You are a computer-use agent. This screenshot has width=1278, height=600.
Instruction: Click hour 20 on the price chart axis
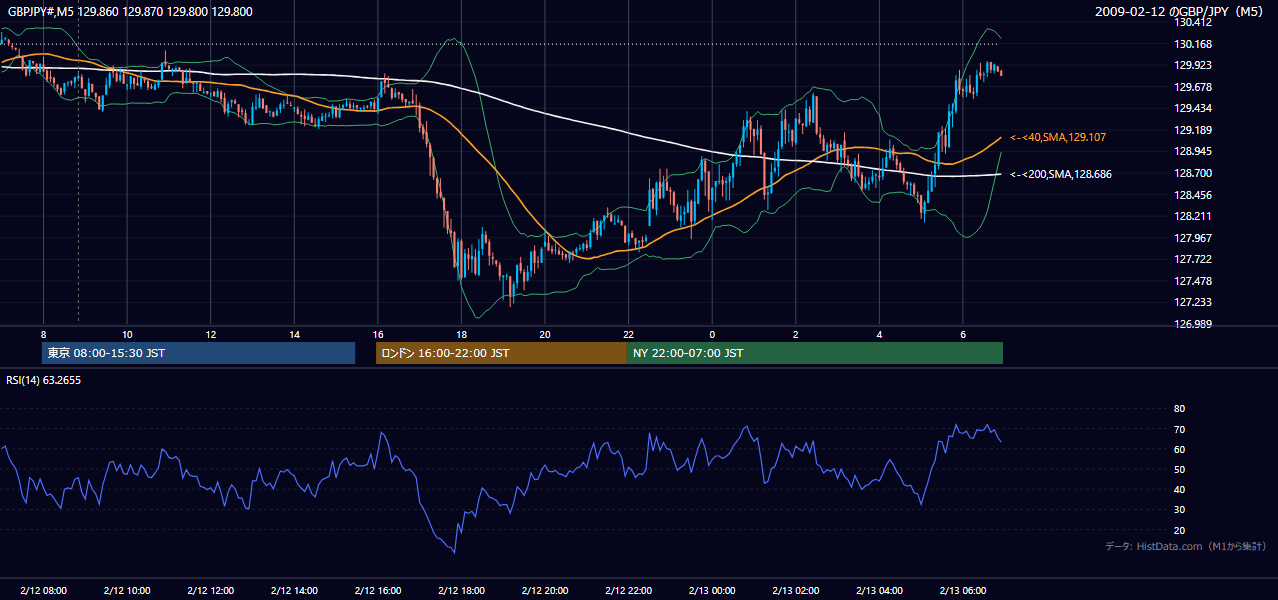point(544,334)
